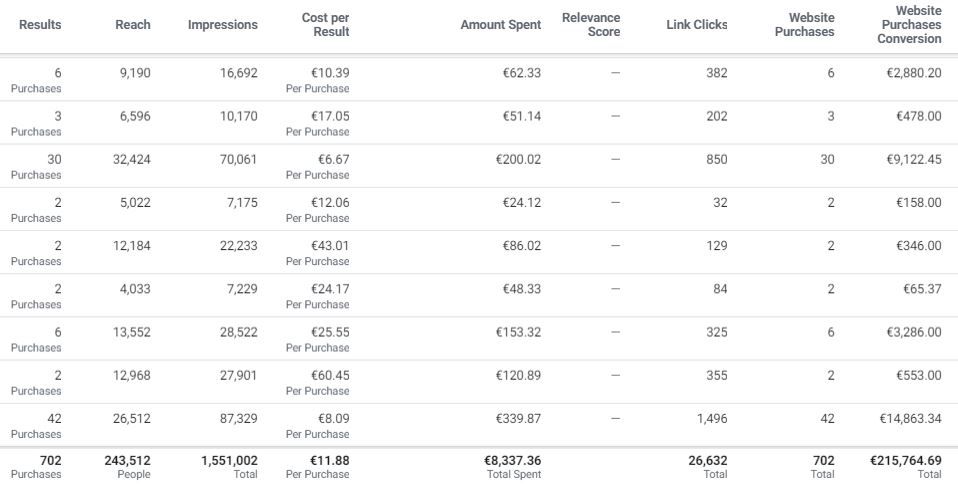Select the €215,764.69 total conversion value
This screenshot has width=958, height=502.
coord(905,461)
